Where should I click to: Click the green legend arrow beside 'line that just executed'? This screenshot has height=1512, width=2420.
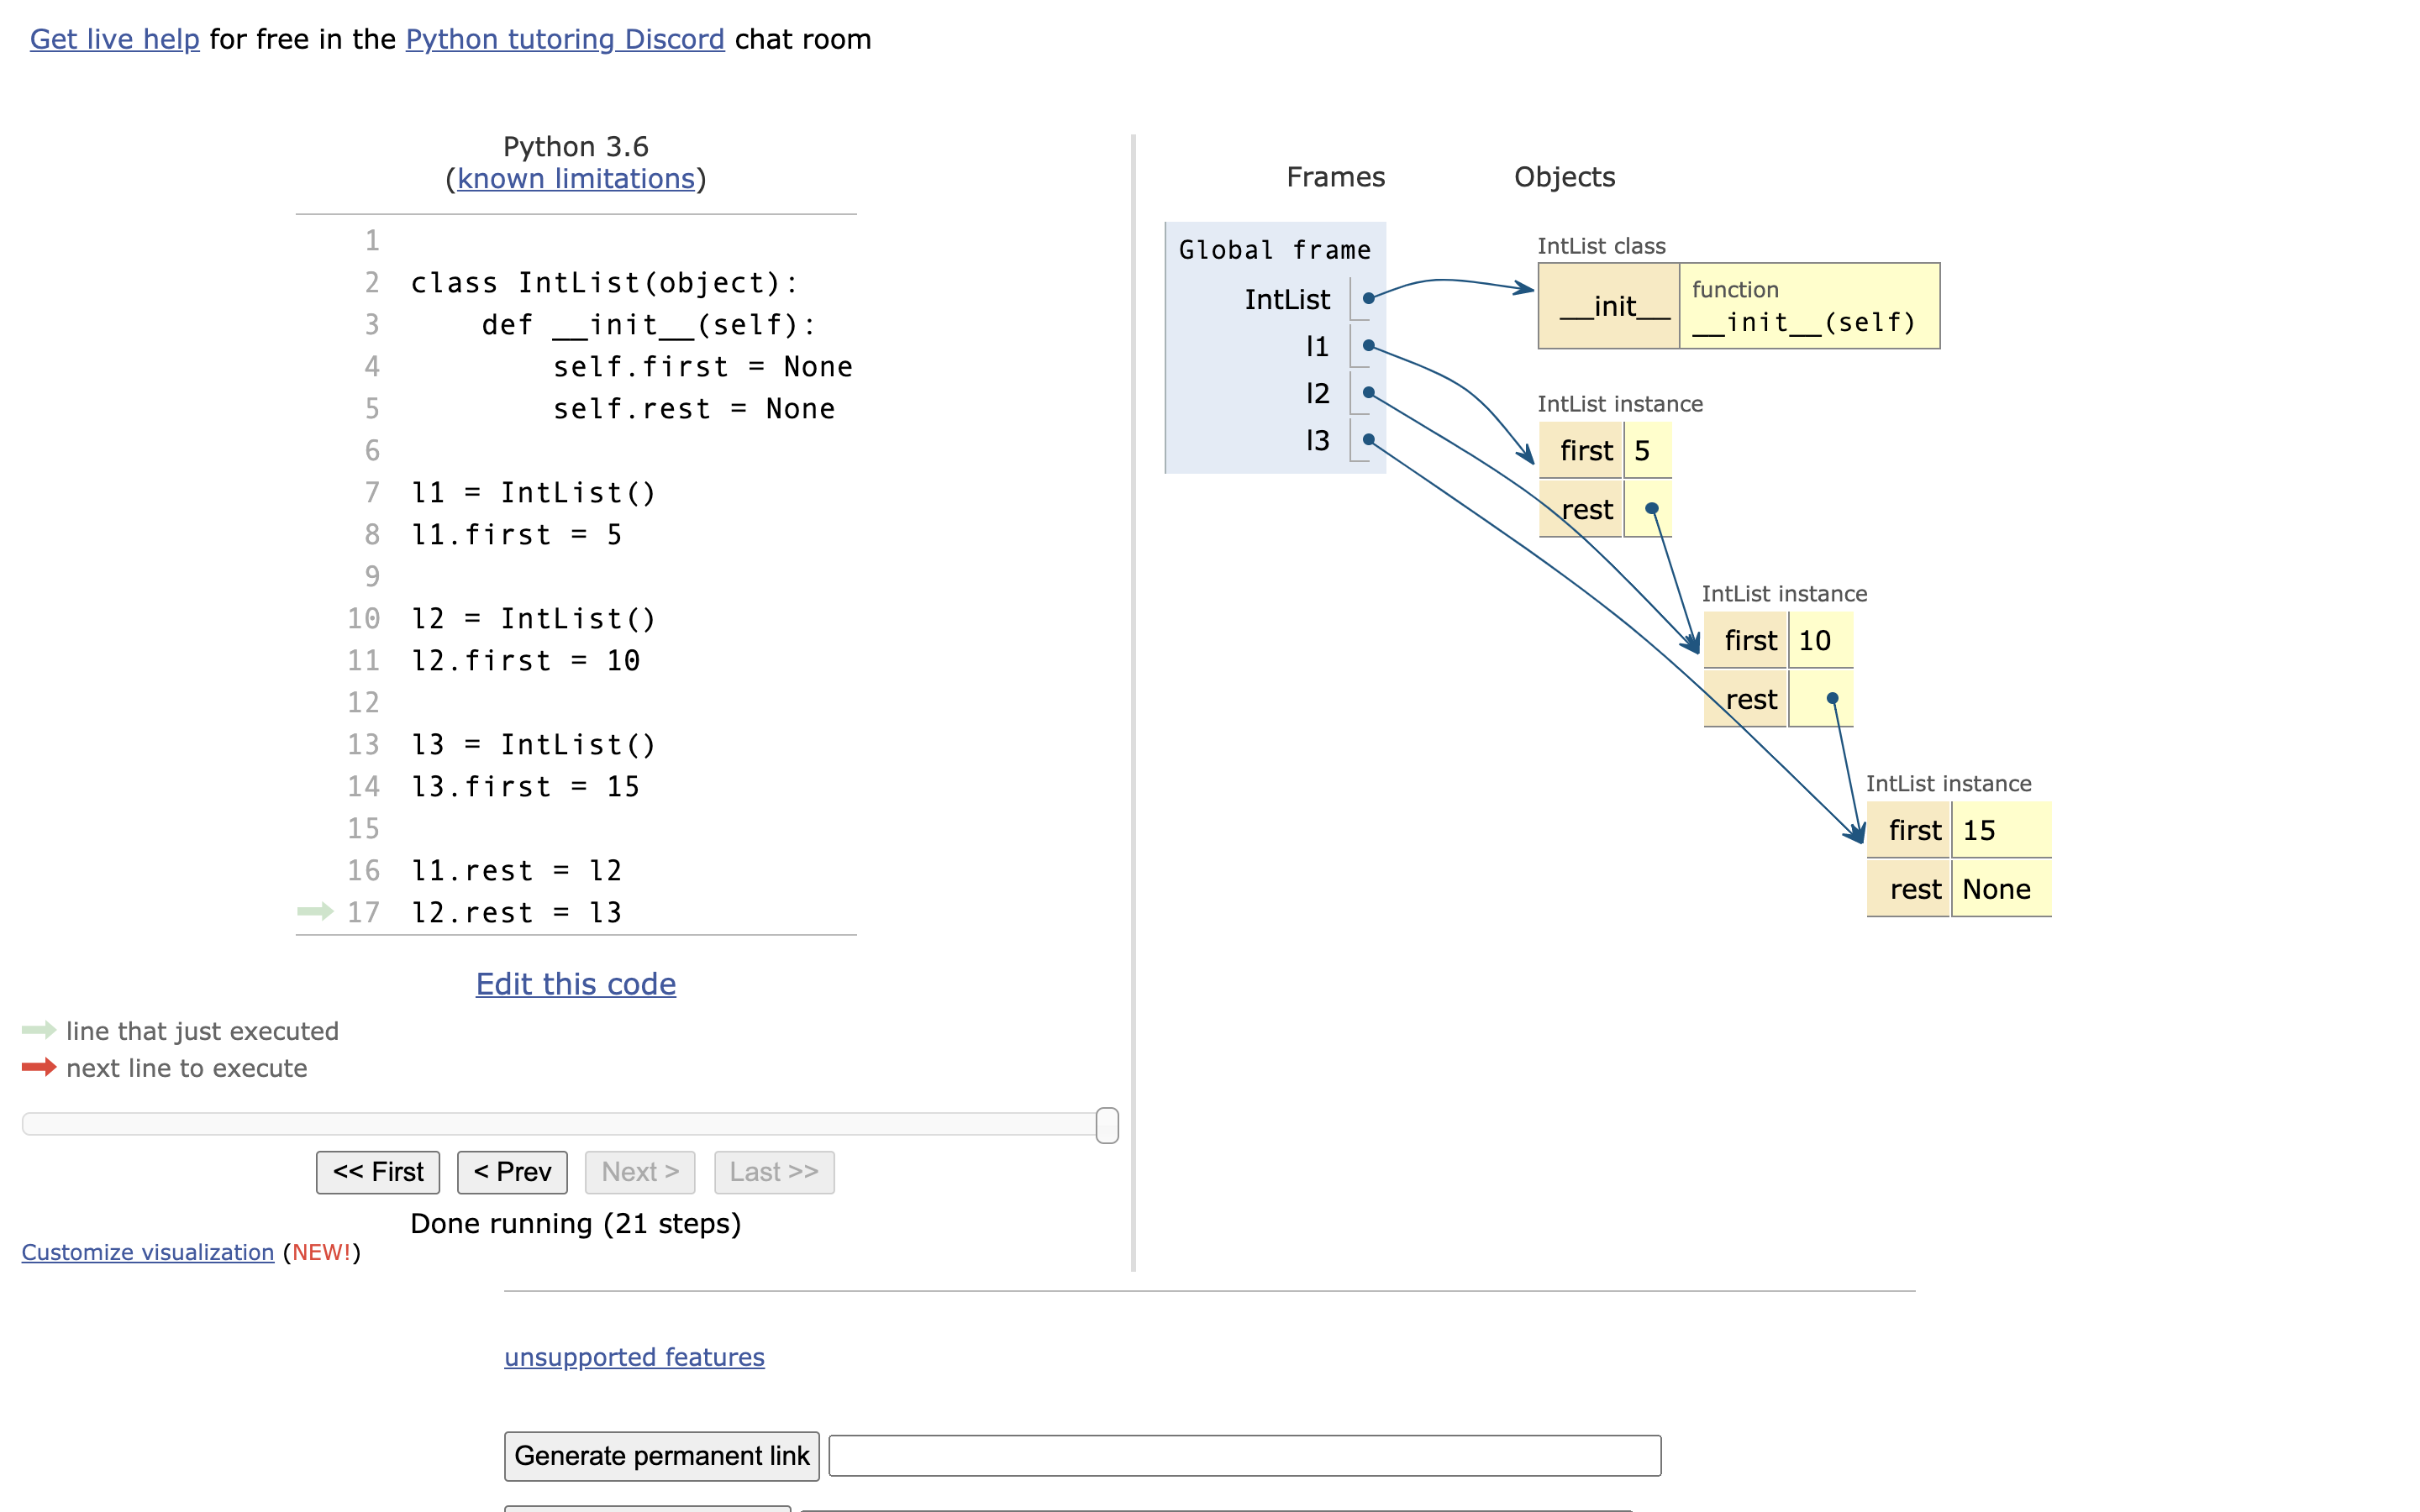click(x=39, y=1030)
